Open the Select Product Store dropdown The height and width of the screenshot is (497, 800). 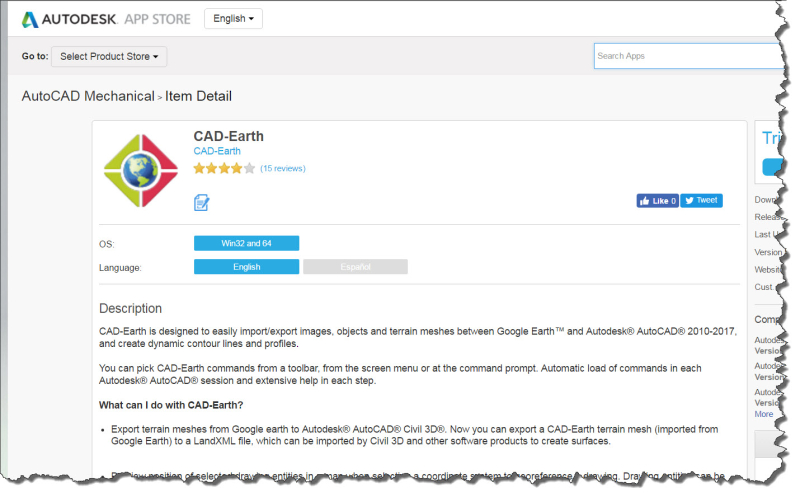tap(109, 57)
